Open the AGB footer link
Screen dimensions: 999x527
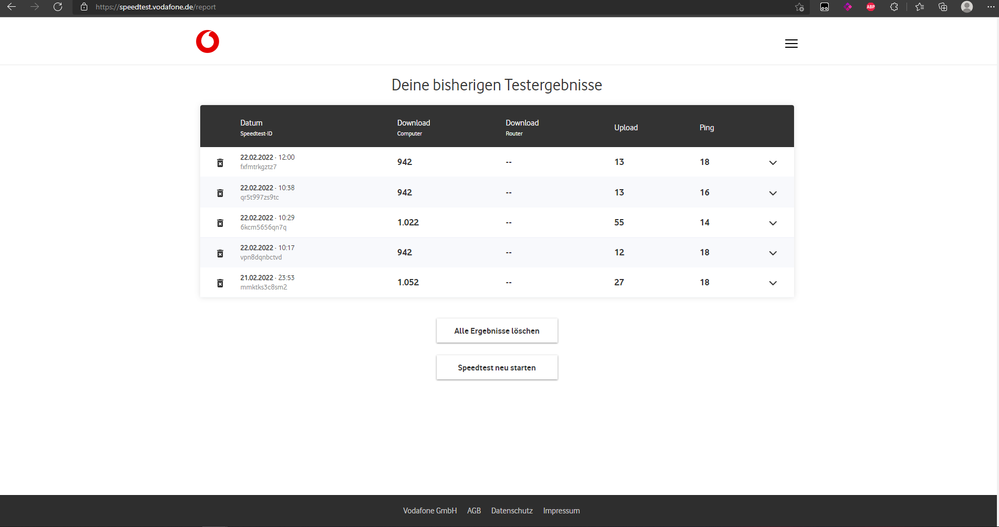[474, 510]
